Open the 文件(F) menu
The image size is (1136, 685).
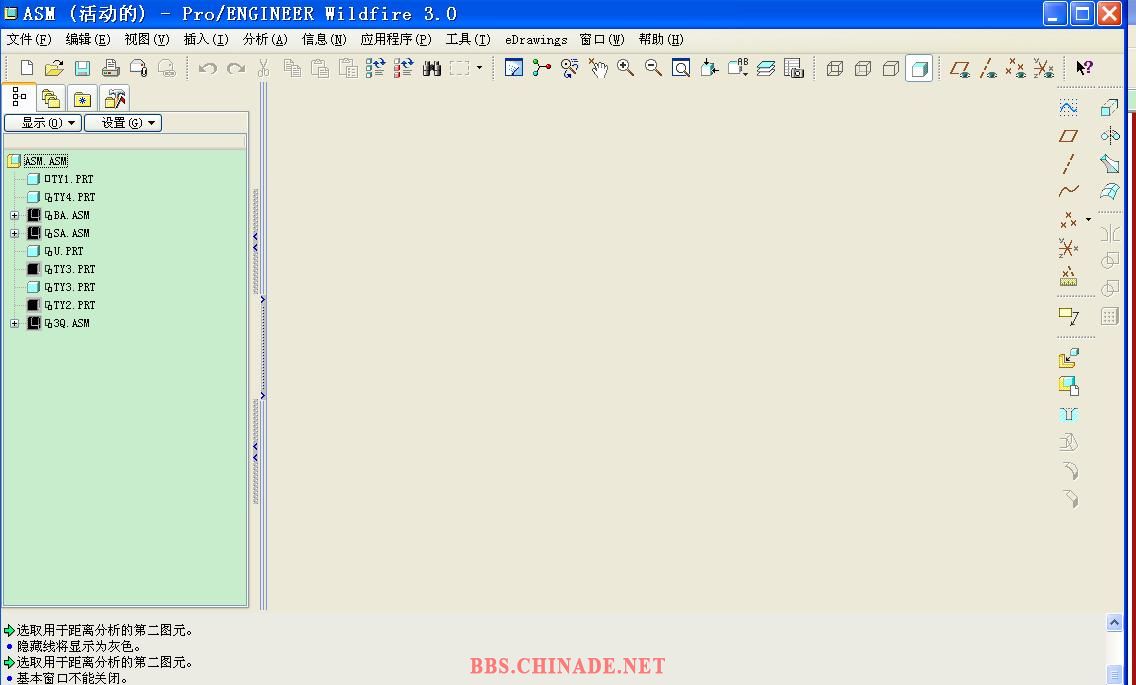29,39
